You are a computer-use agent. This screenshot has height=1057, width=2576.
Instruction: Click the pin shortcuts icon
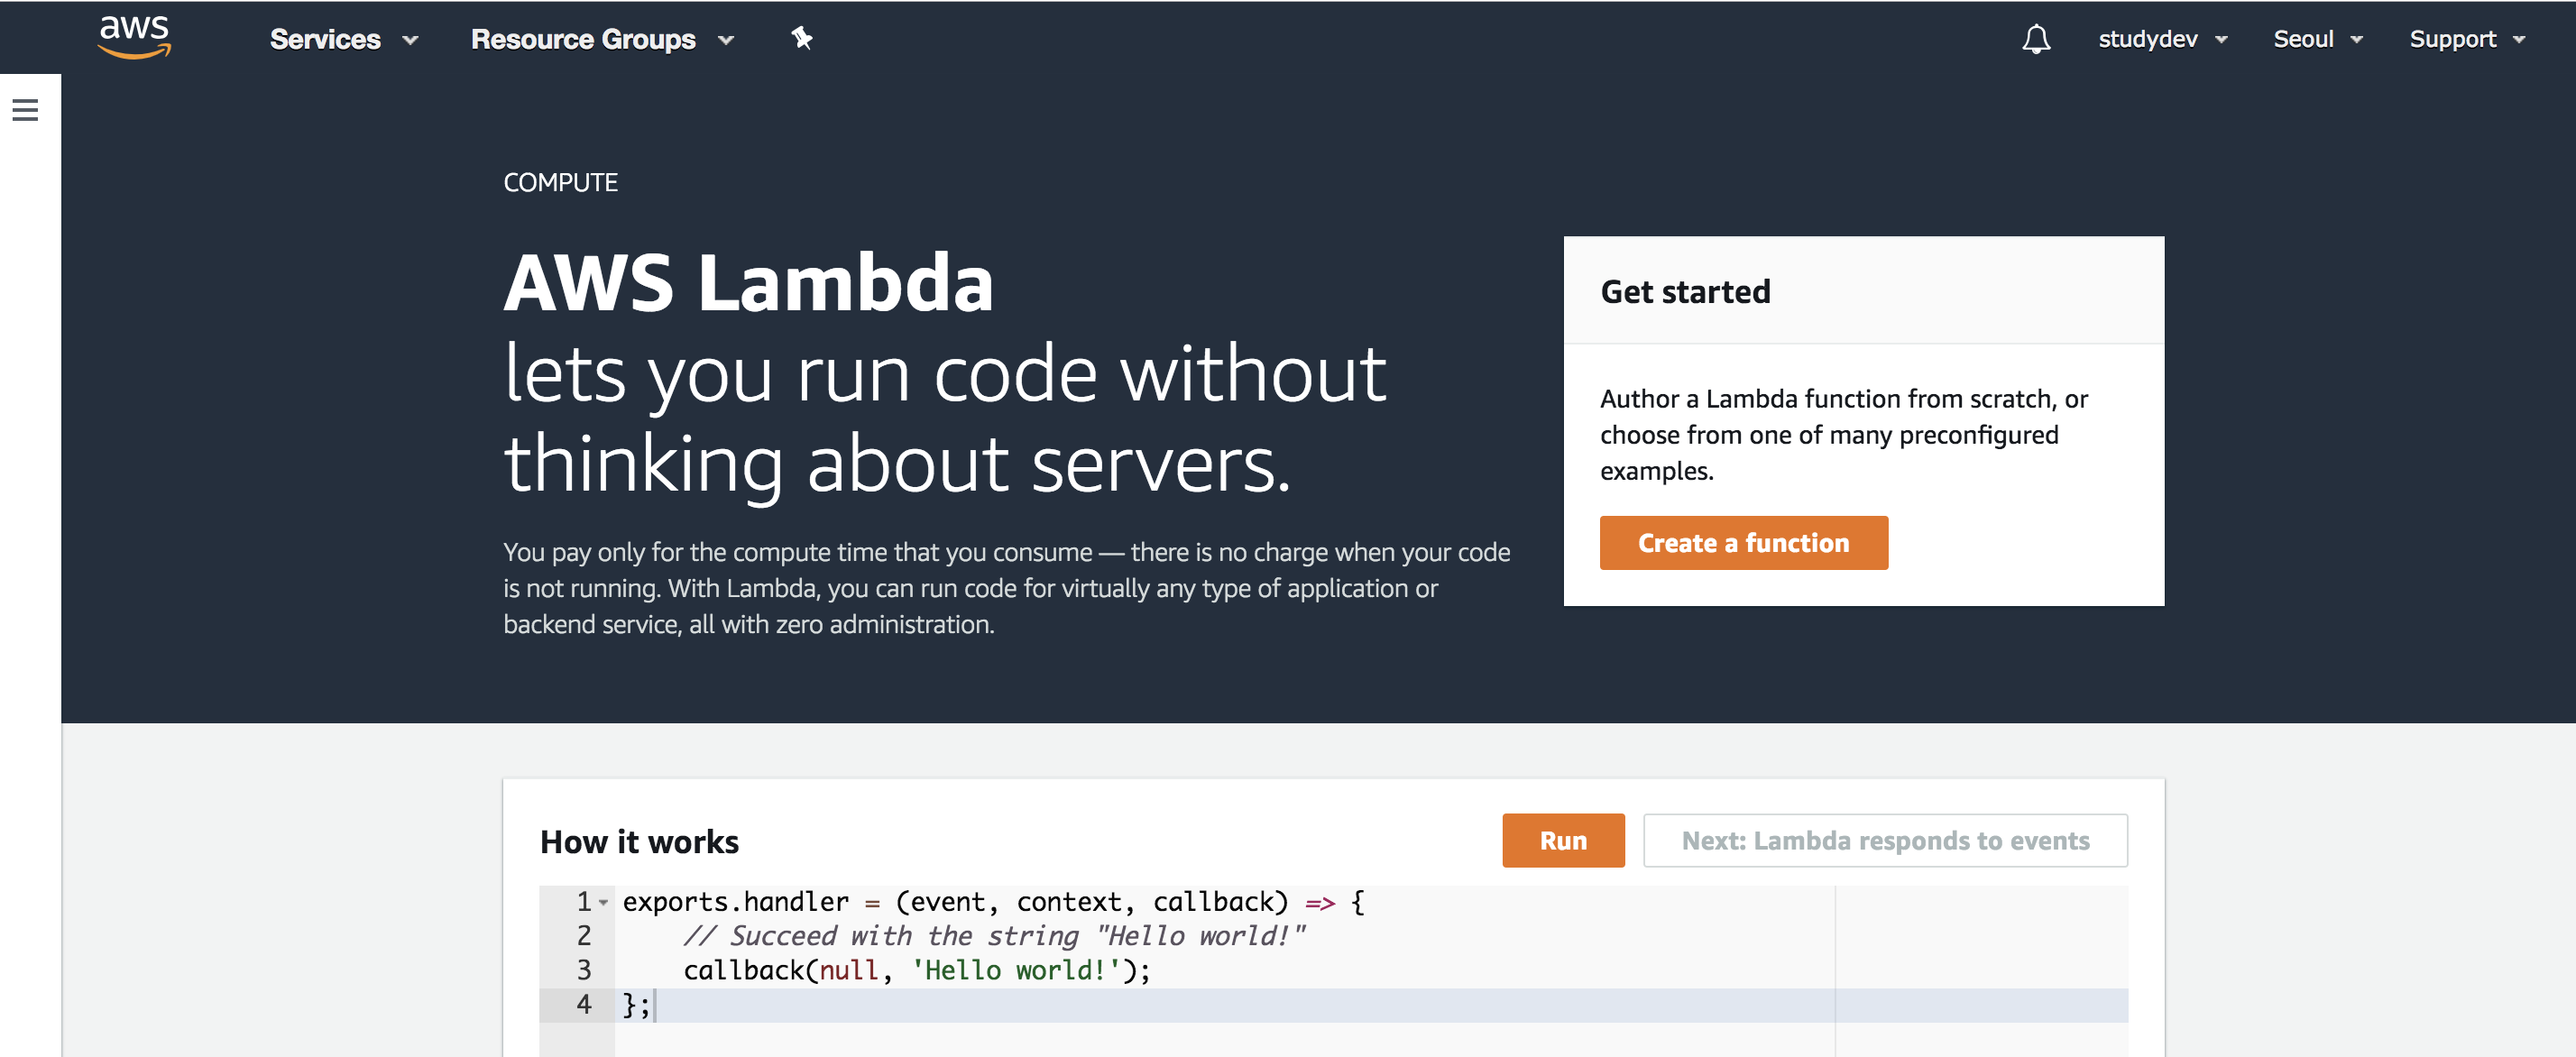click(801, 38)
